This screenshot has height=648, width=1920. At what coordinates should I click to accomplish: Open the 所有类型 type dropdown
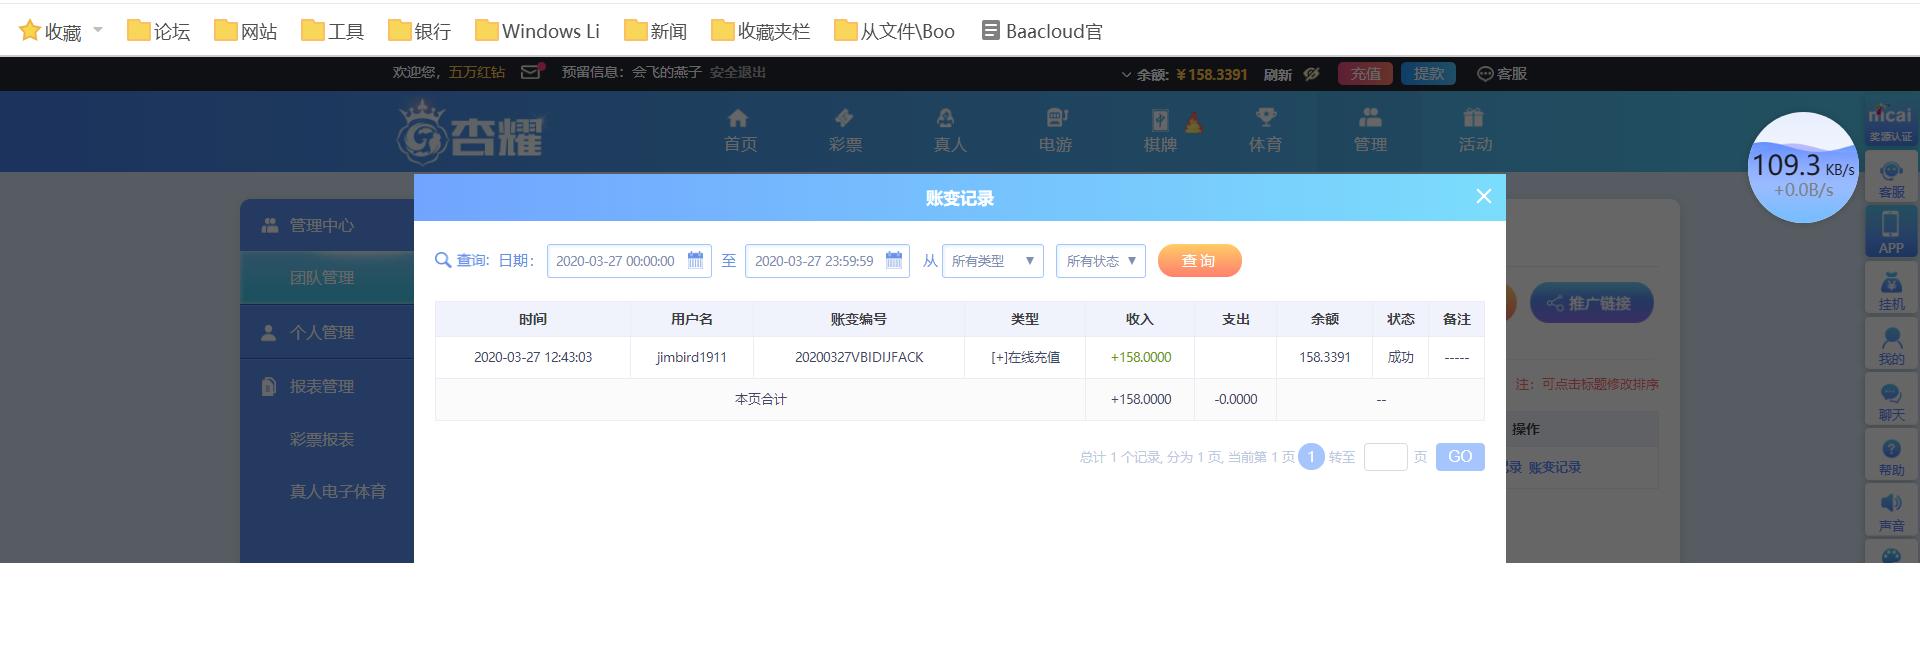click(x=992, y=261)
